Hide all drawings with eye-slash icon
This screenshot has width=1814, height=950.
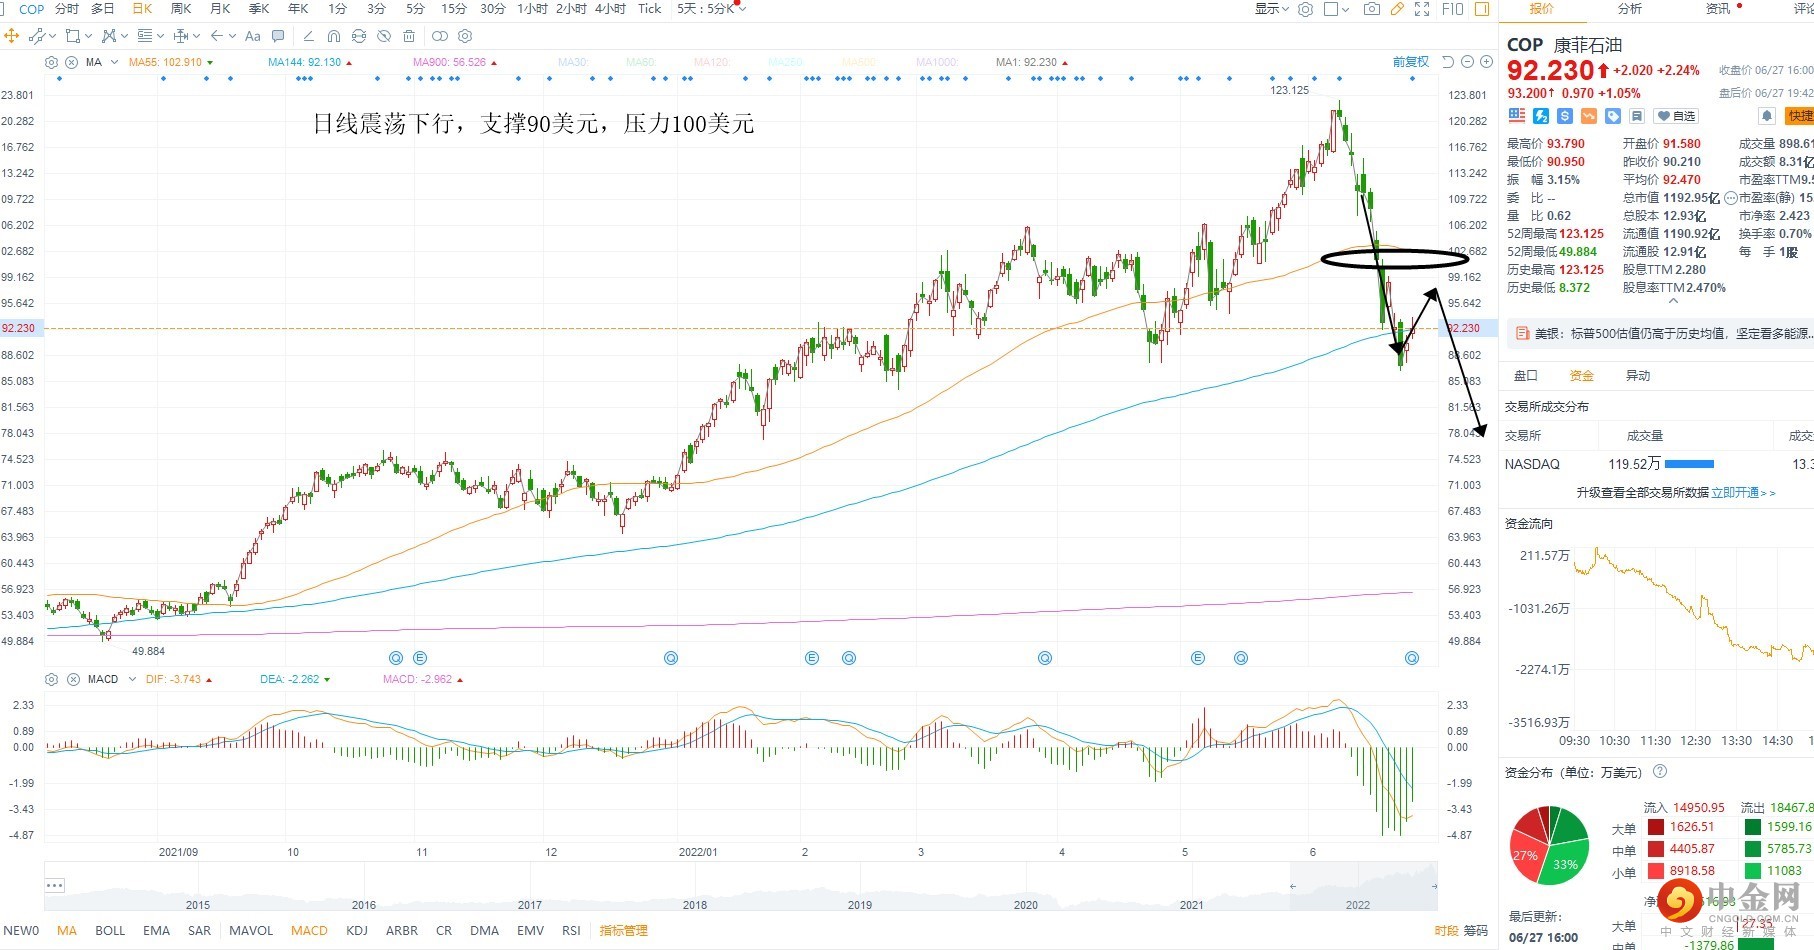pos(383,36)
